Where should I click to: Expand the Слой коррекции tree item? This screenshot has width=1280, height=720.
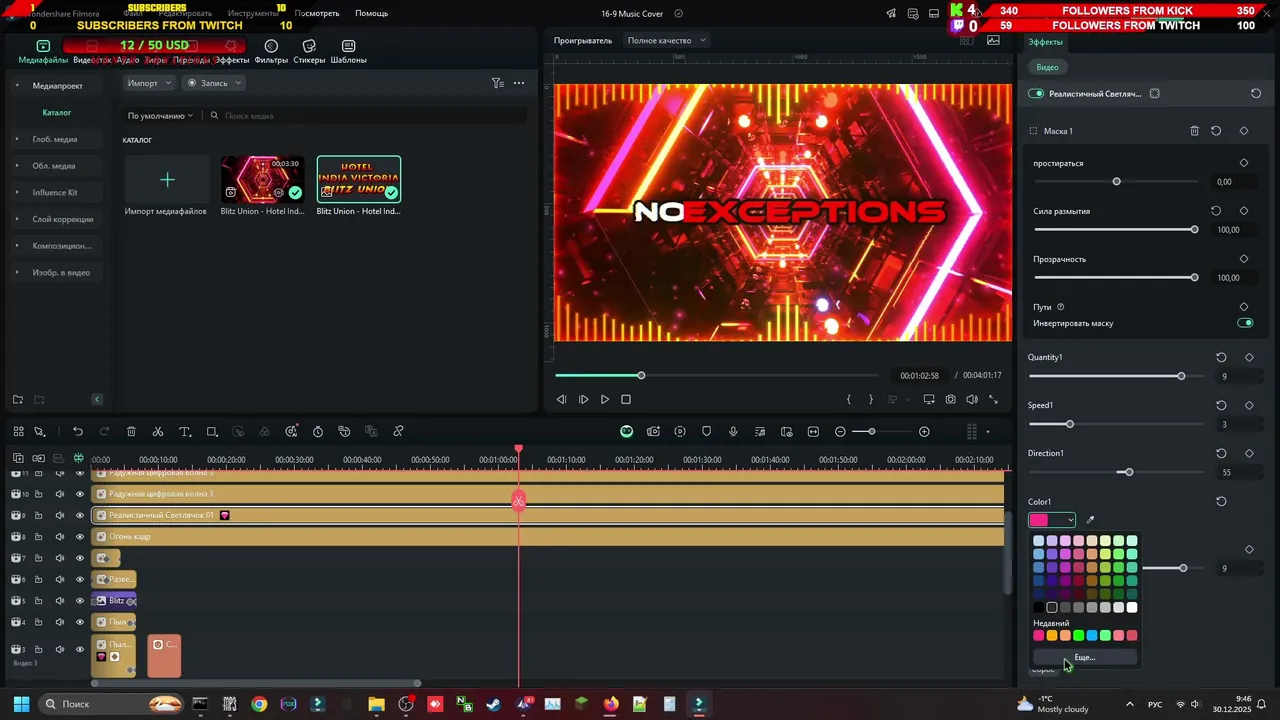(16, 219)
